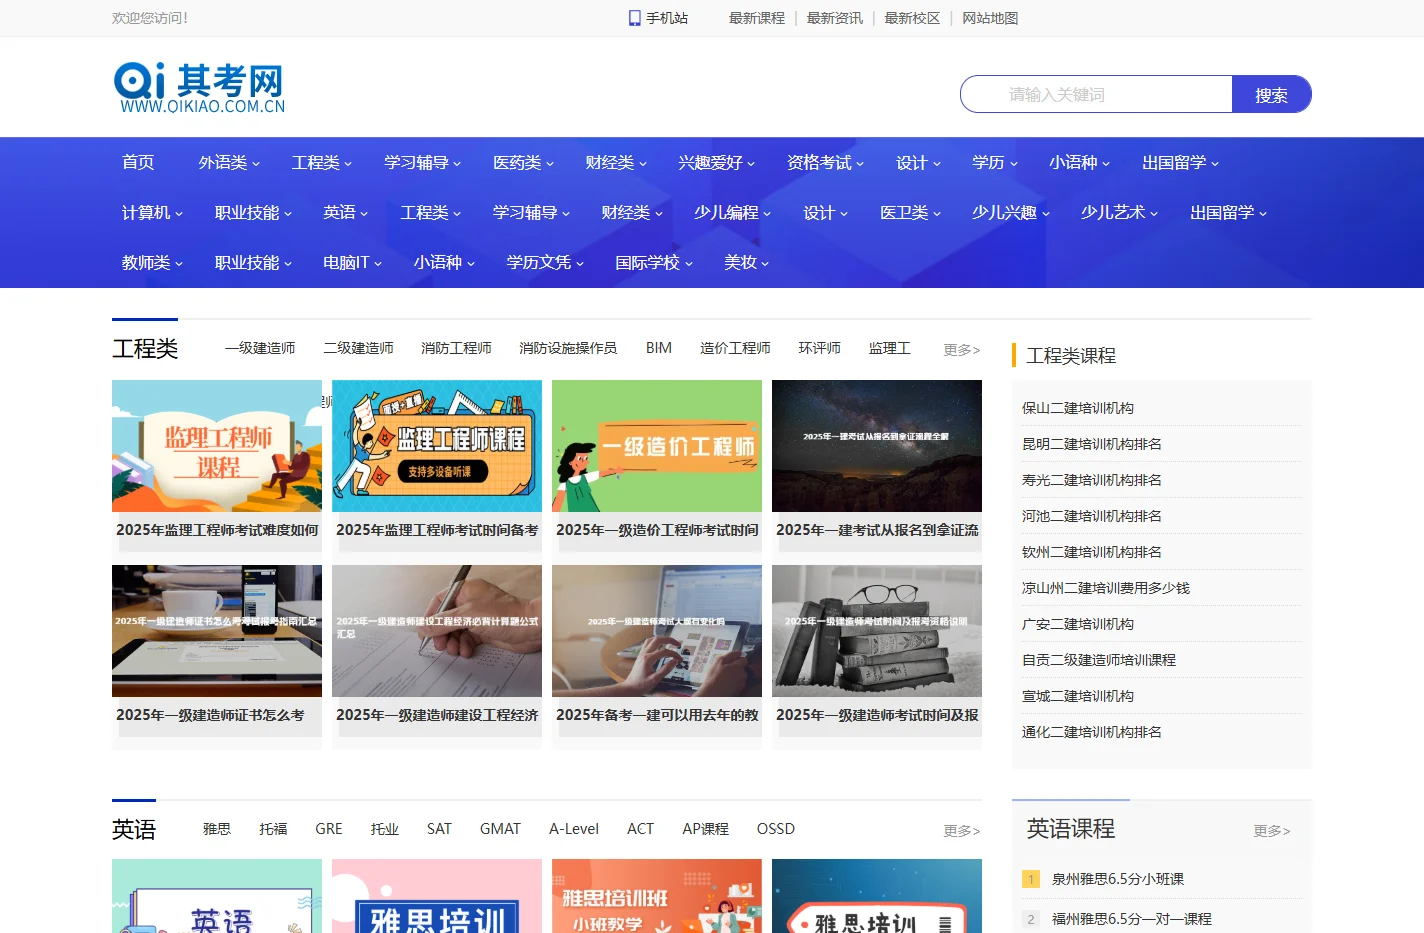Click 更多> beside 英语课程 heading
This screenshot has width=1424, height=933.
(1272, 831)
